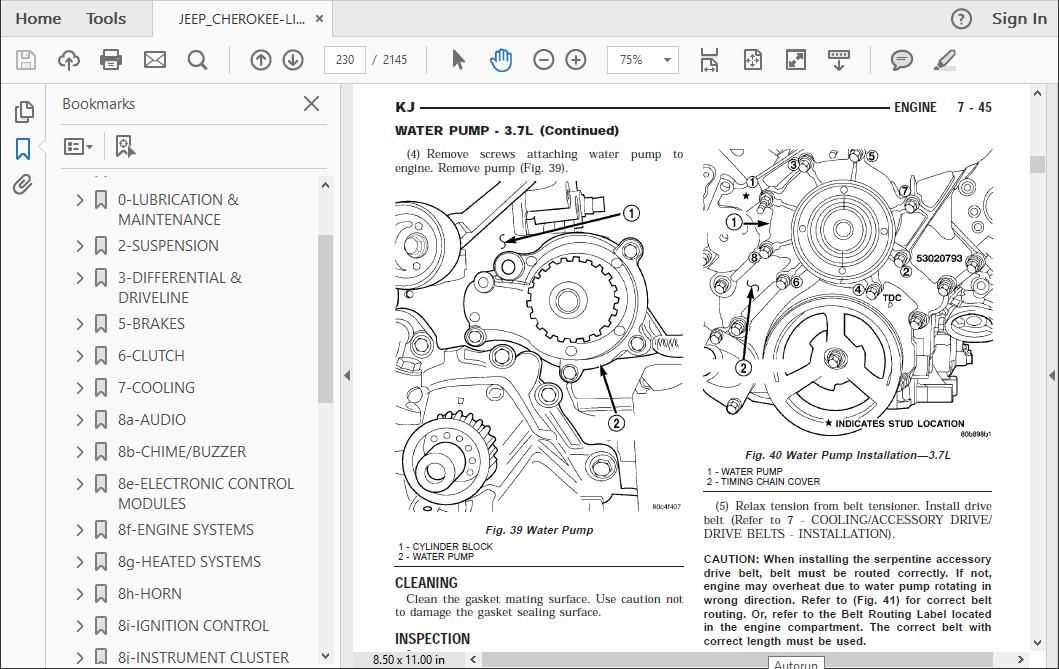Open the 2-SUSPENSION bookmark label
Image resolution: width=1059 pixels, height=669 pixels.
coord(168,246)
